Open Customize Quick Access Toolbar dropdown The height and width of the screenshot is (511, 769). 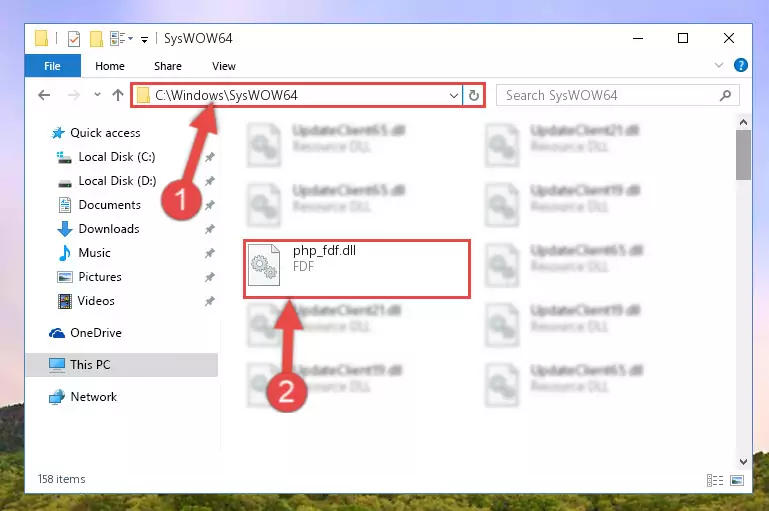click(144, 39)
